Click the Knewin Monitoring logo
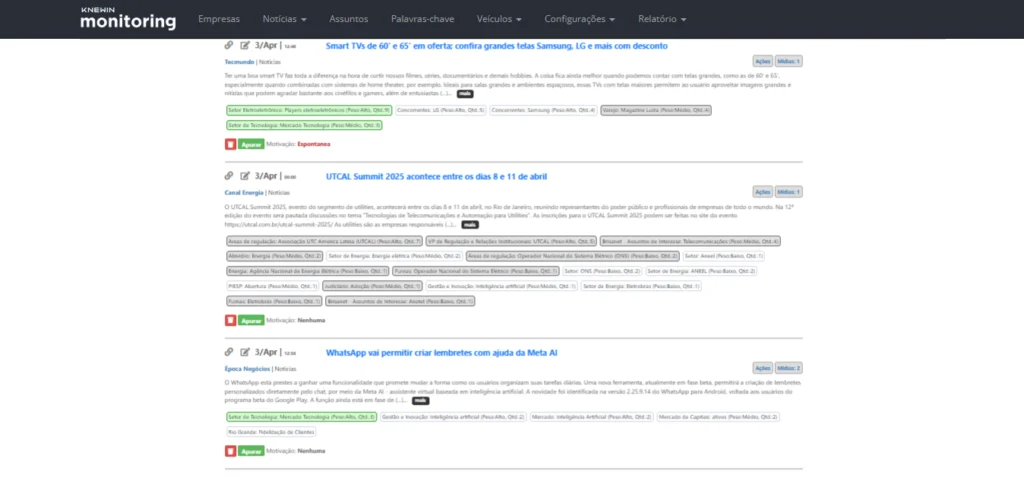The width and height of the screenshot is (1024, 477). tap(128, 19)
